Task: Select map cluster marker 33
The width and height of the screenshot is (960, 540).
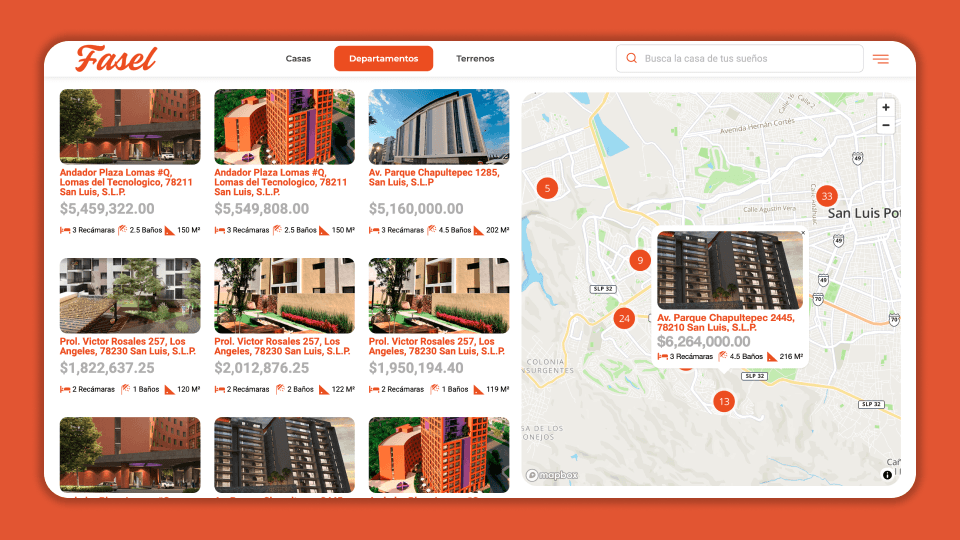Action: (x=827, y=196)
